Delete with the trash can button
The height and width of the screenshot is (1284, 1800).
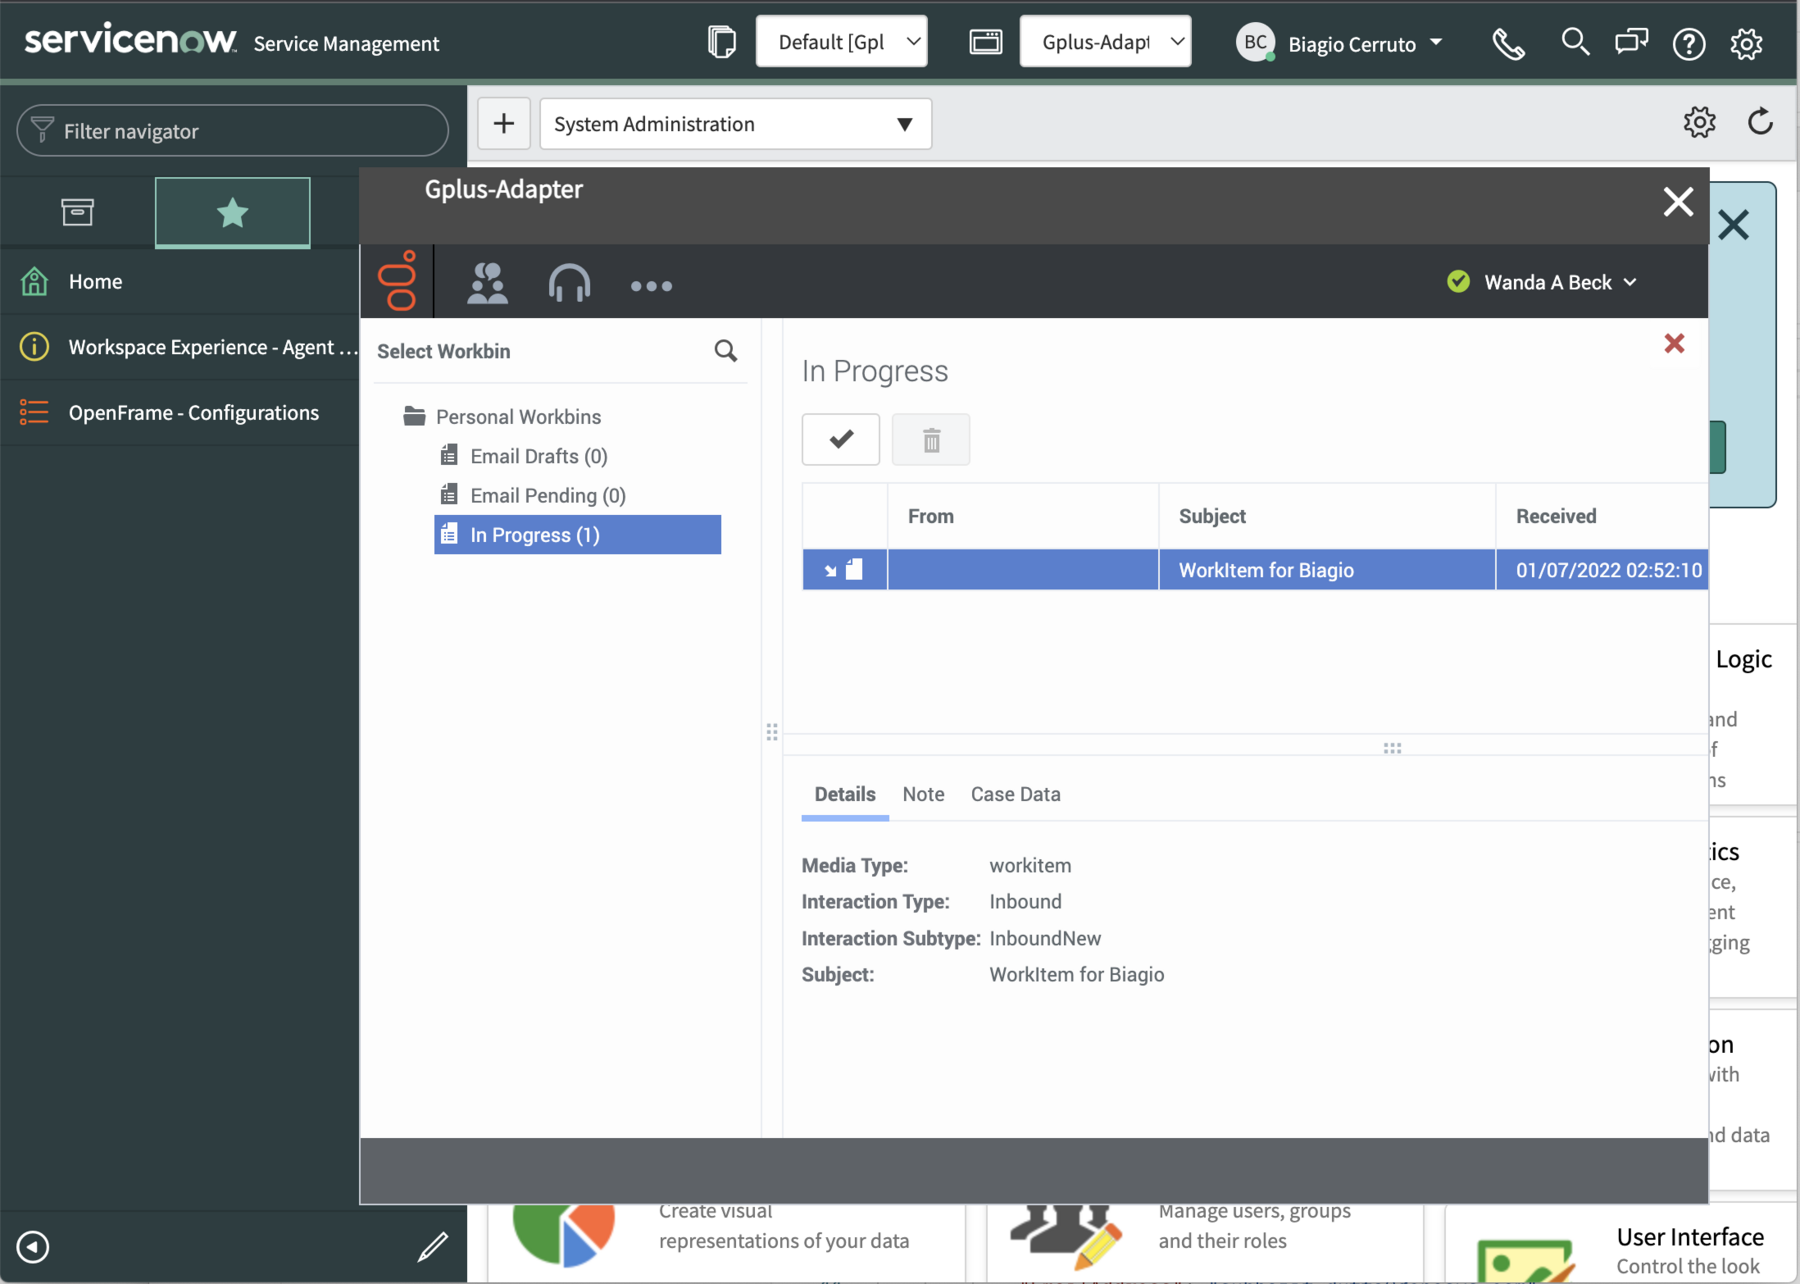pyautogui.click(x=931, y=439)
